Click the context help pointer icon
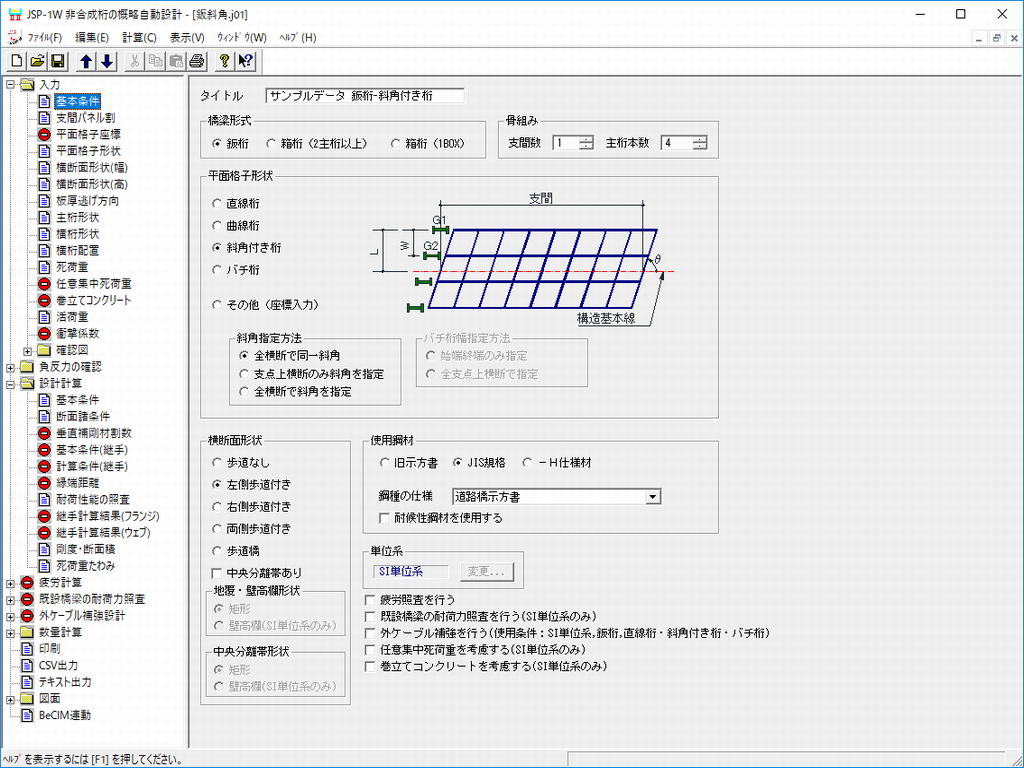 point(246,61)
